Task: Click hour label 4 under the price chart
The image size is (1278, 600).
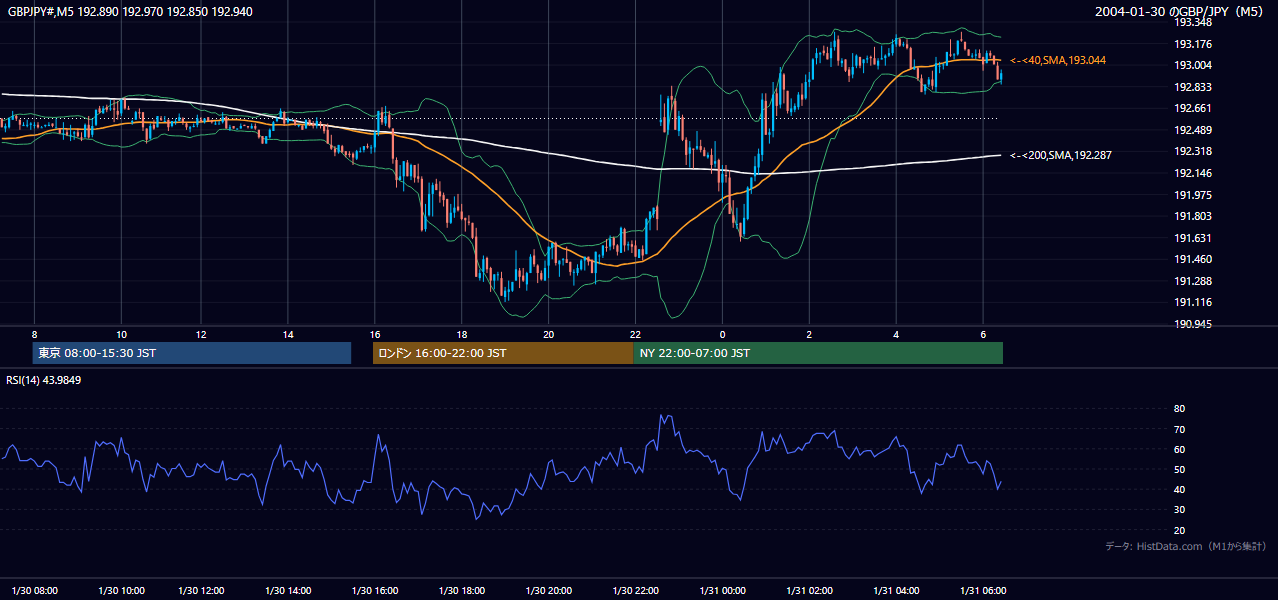Action: pos(896,334)
